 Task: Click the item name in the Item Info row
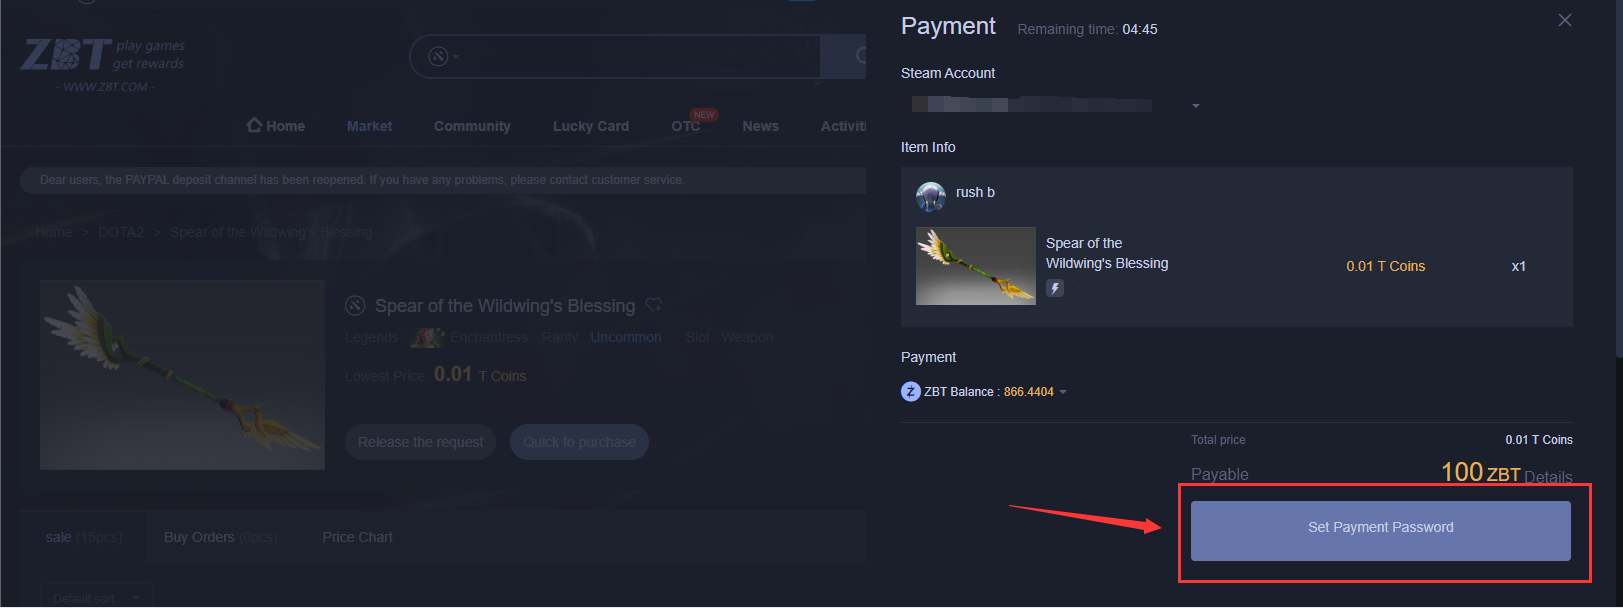[x=1107, y=253]
